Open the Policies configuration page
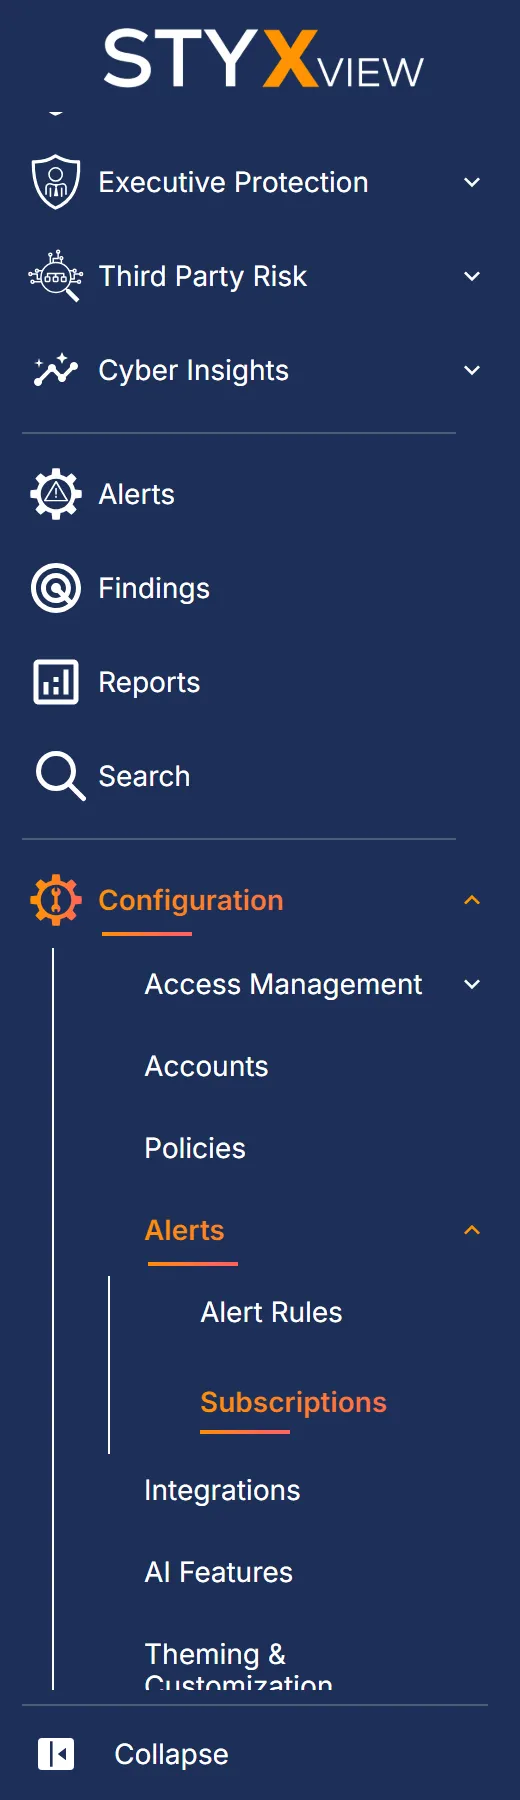 [x=195, y=1148]
